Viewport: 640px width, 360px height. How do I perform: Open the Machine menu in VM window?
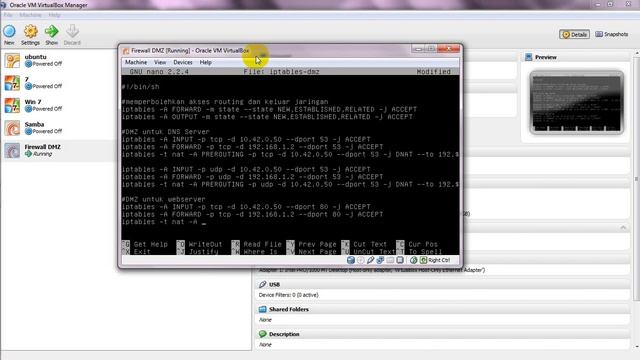click(136, 62)
